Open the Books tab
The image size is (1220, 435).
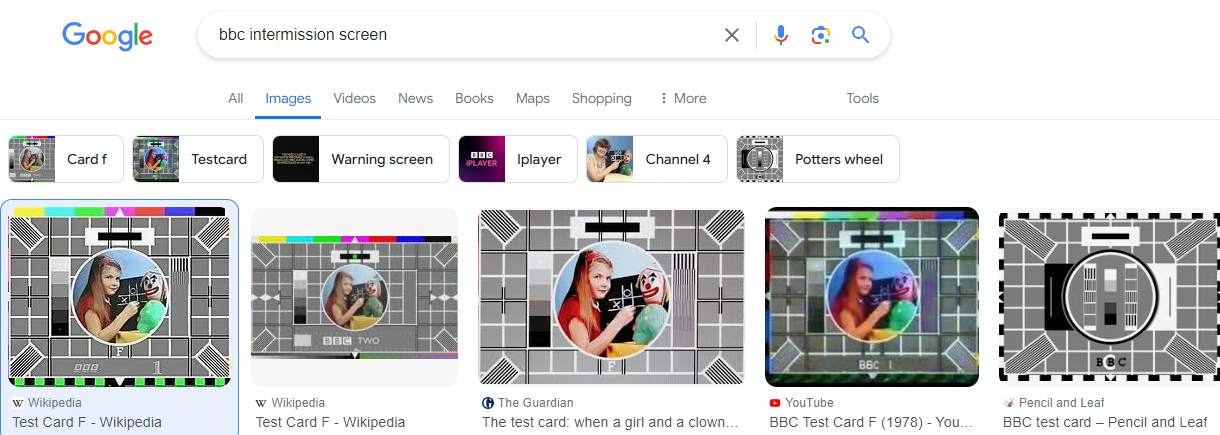click(474, 98)
